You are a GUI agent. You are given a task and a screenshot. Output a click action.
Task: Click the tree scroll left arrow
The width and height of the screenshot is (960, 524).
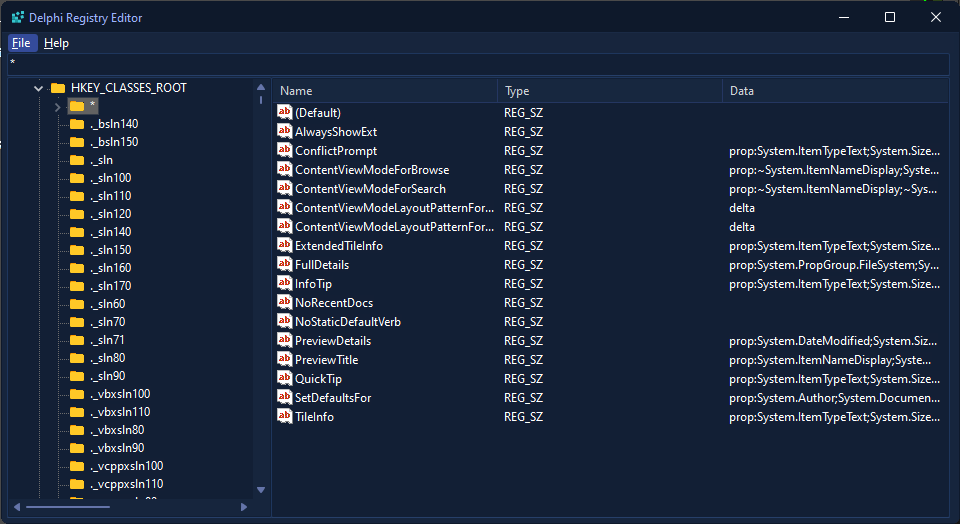coord(17,507)
